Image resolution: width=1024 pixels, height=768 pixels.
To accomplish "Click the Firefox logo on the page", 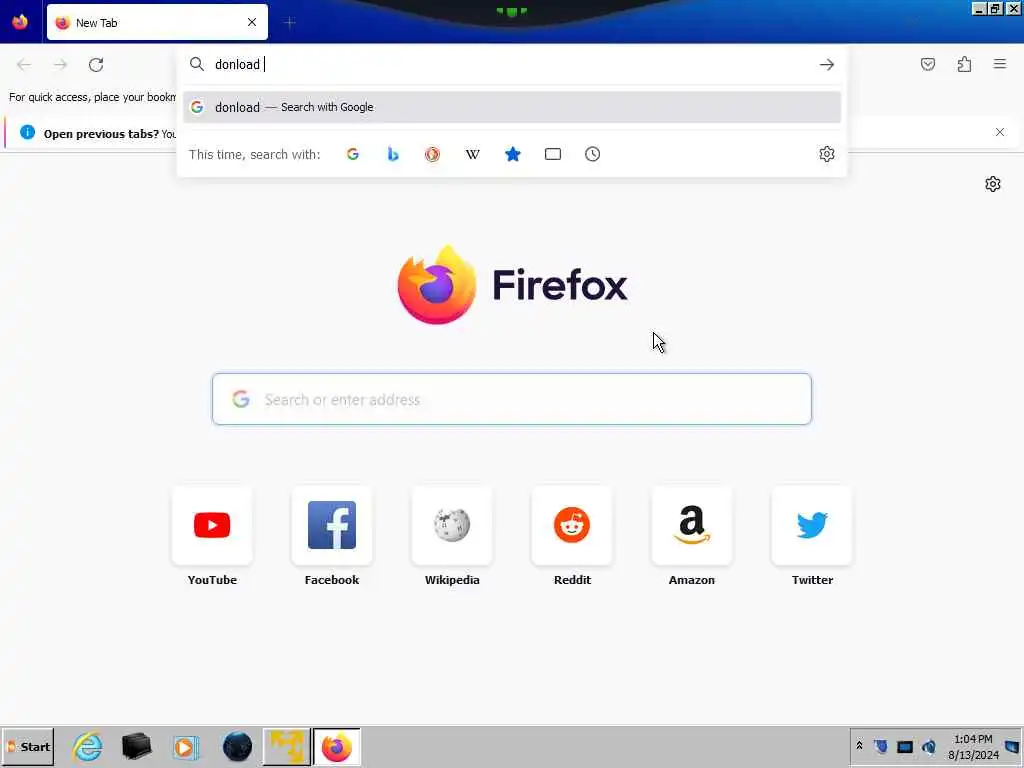I will (x=437, y=285).
